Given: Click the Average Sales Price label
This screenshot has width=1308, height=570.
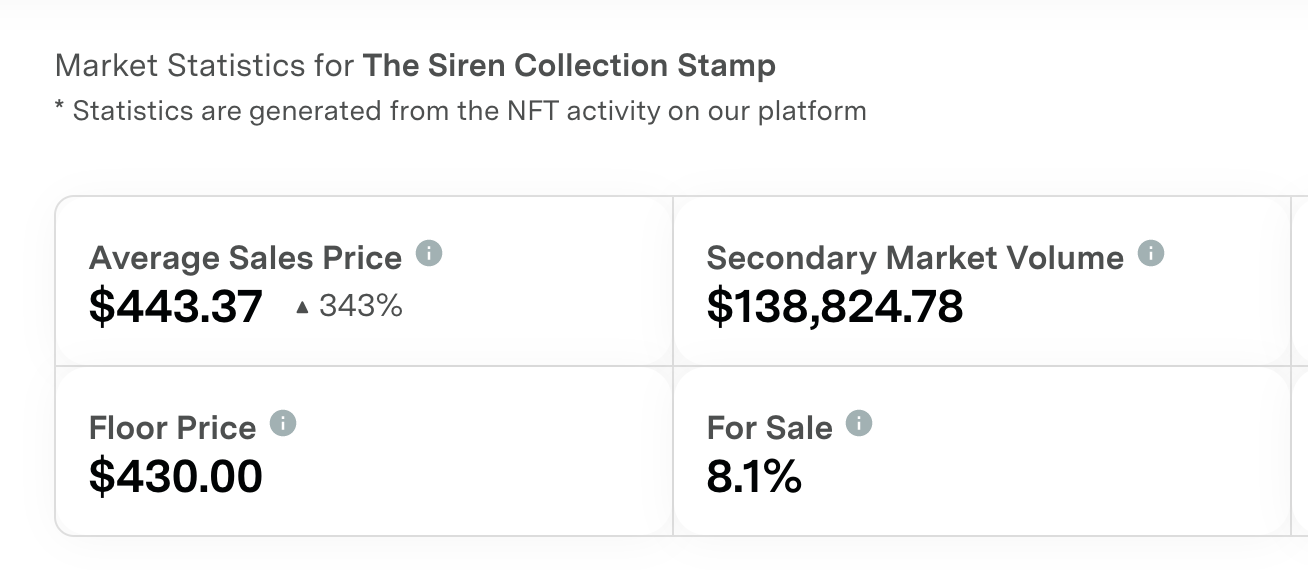Looking at the screenshot, I should point(245,258).
